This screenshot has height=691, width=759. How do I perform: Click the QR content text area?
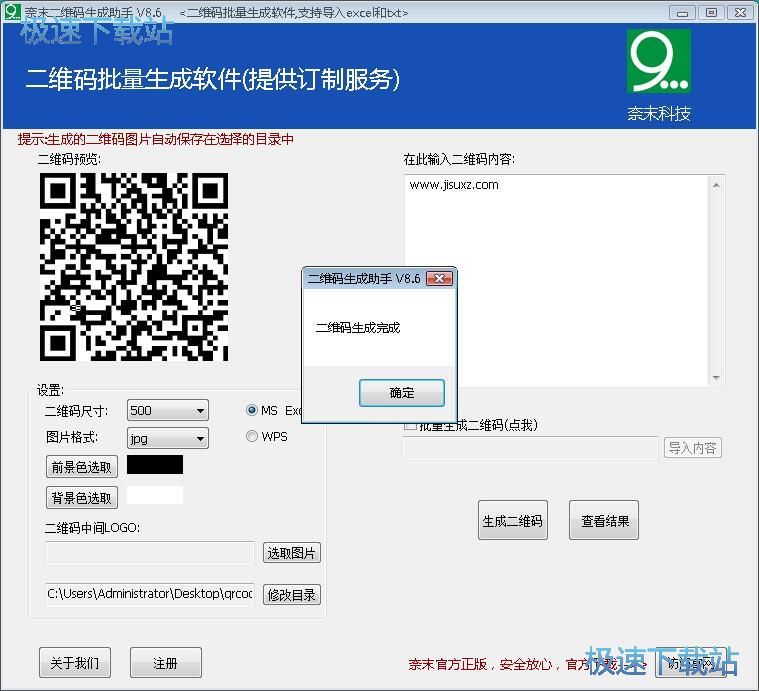click(557, 281)
